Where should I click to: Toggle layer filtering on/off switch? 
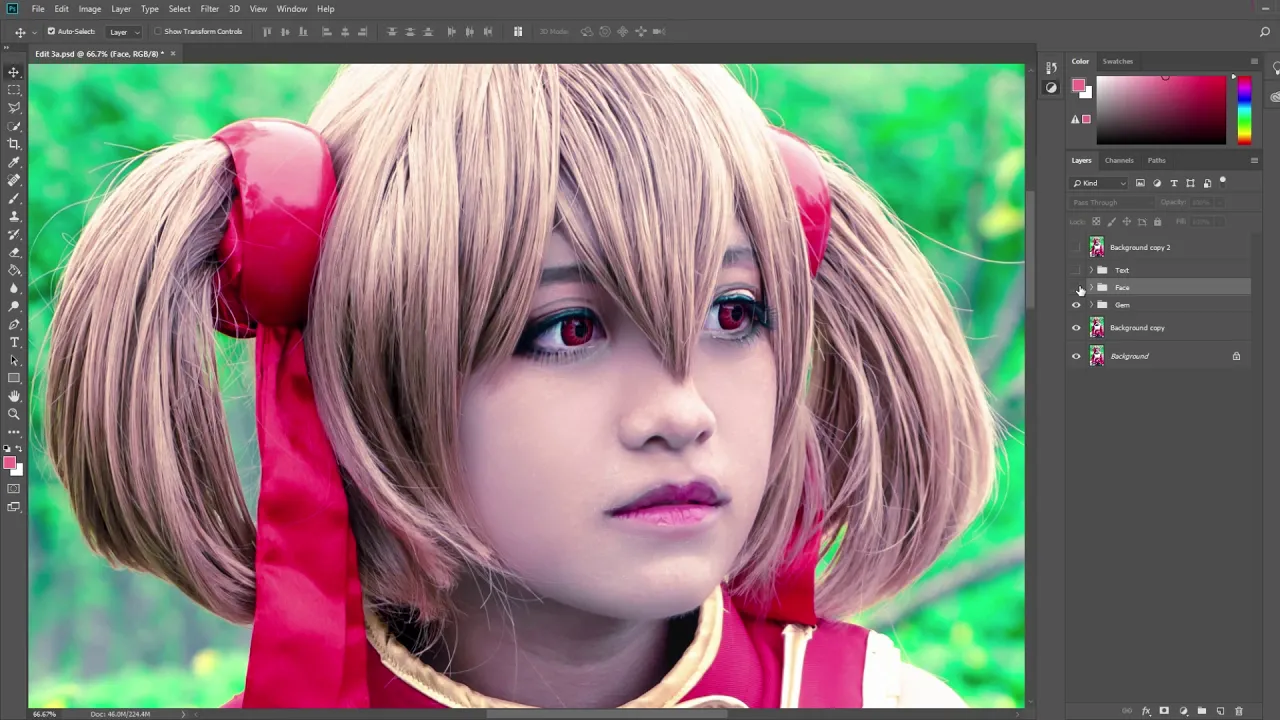[1223, 182]
